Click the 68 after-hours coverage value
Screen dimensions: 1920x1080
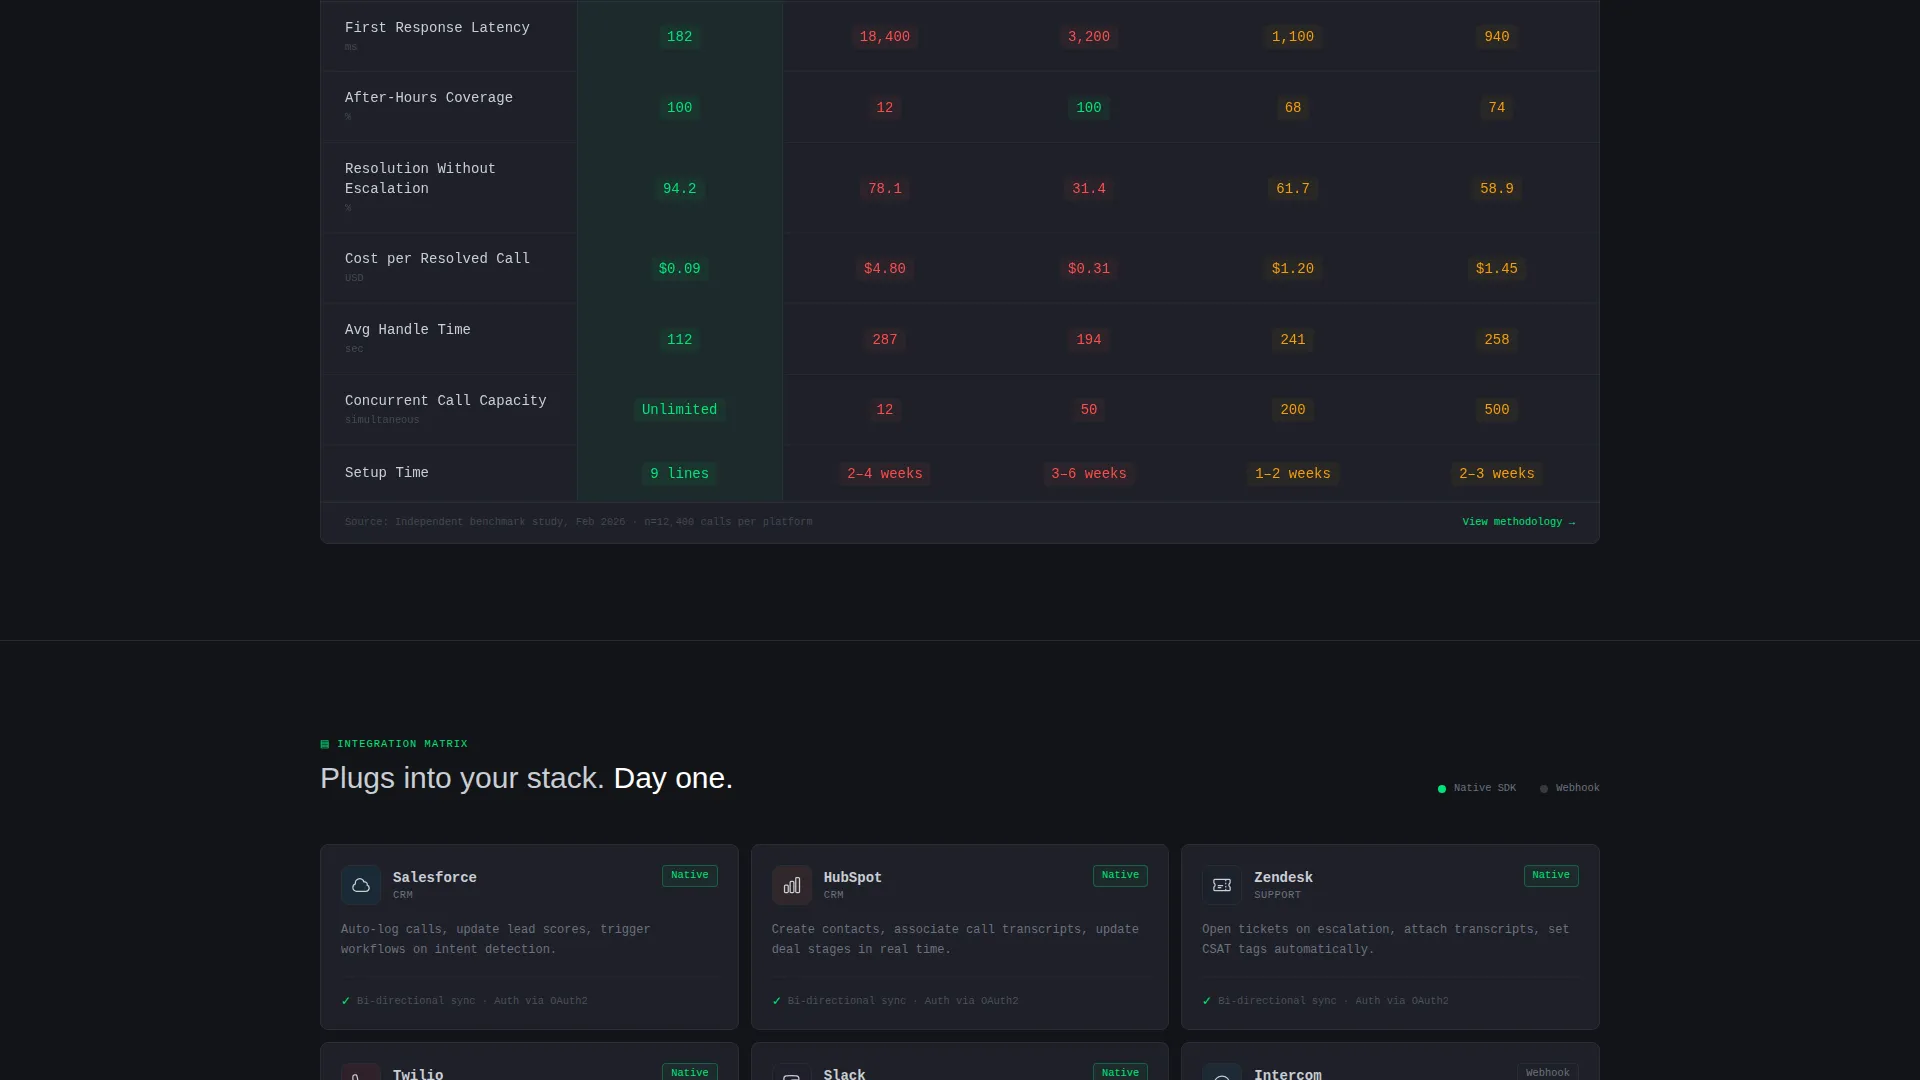tap(1293, 108)
